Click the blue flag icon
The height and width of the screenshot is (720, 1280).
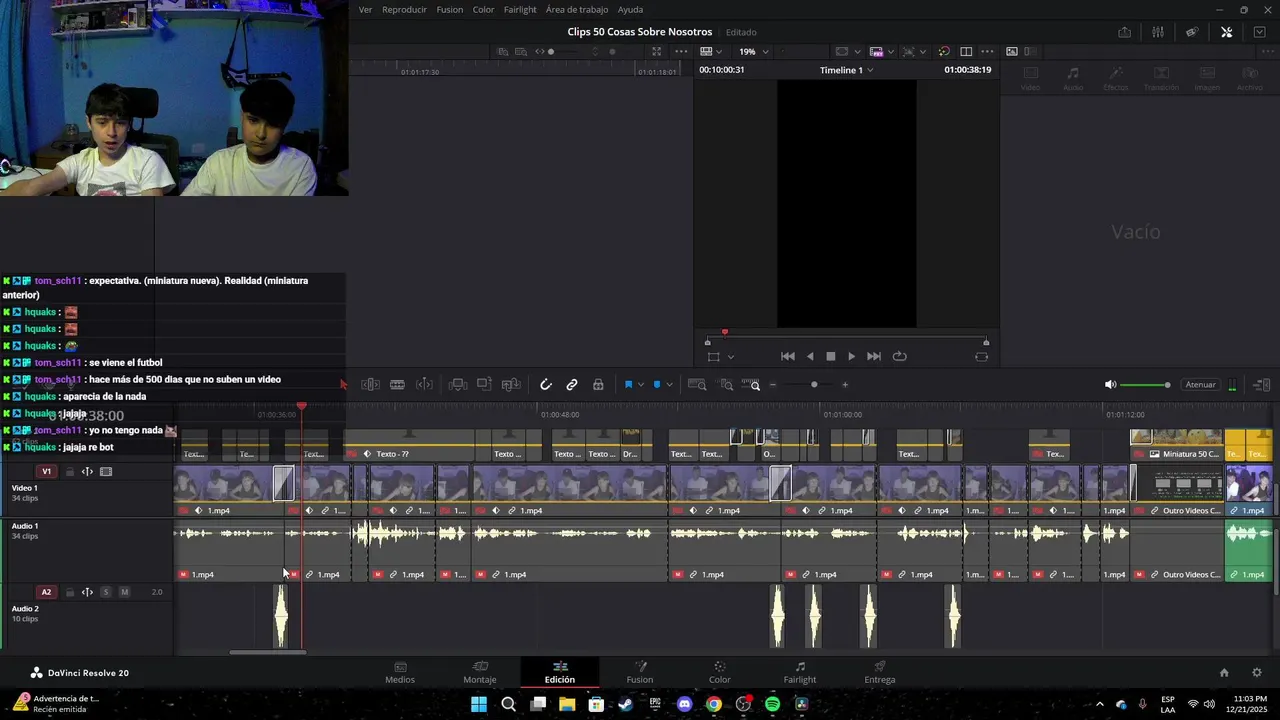[x=628, y=385]
